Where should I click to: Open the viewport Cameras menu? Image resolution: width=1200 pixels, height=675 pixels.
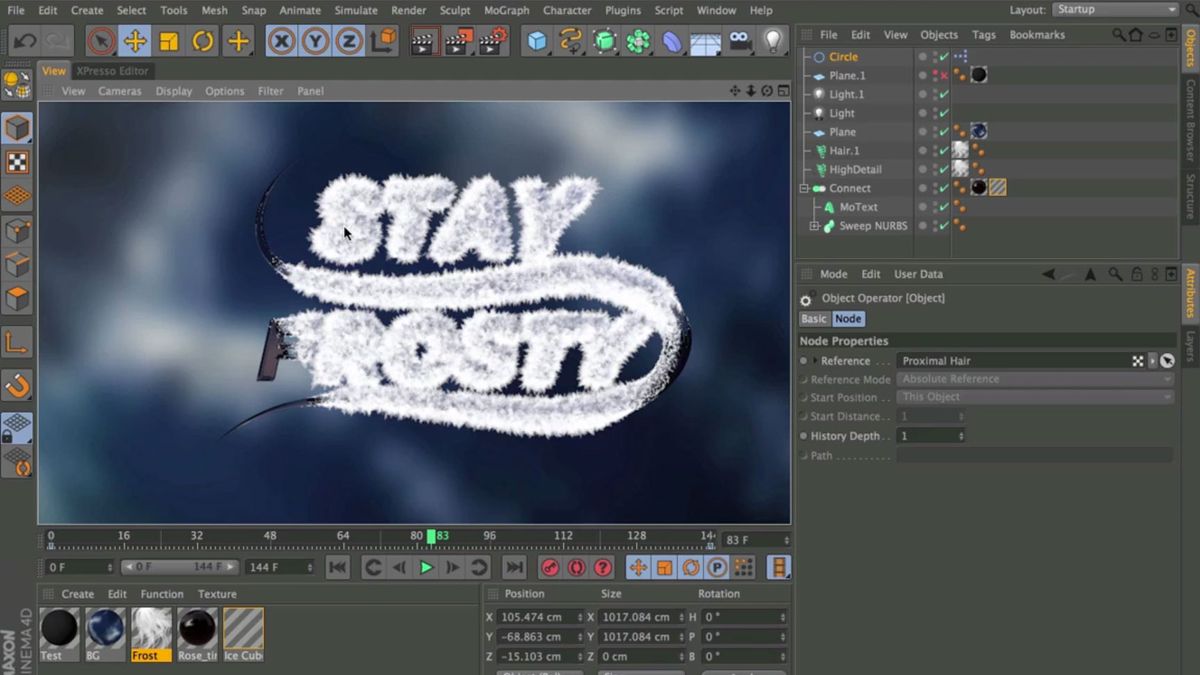coord(120,91)
